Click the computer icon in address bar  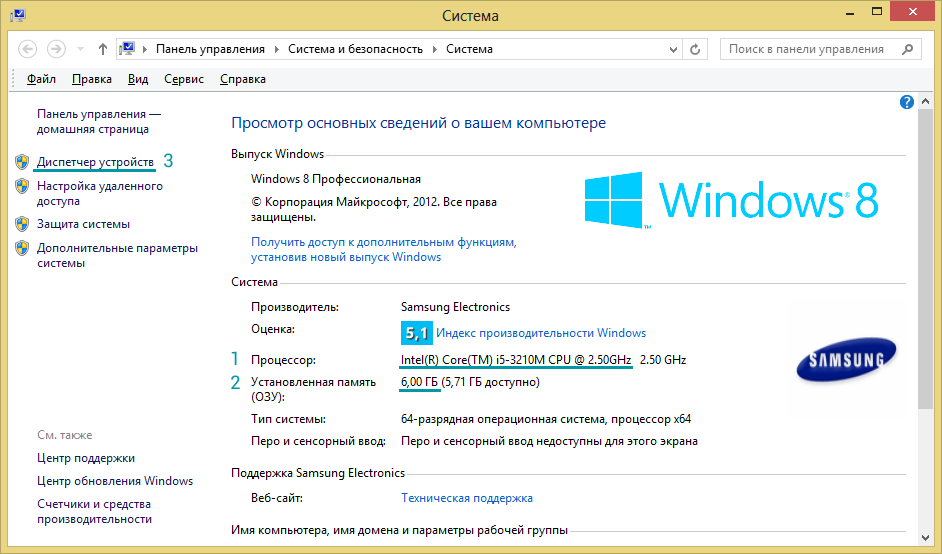point(127,49)
